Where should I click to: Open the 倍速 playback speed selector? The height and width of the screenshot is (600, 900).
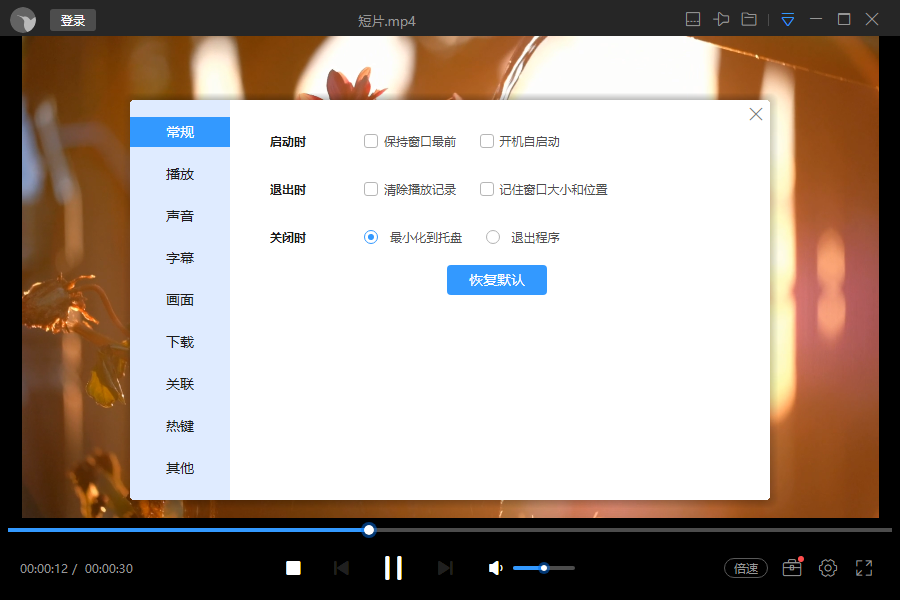pyautogui.click(x=745, y=567)
